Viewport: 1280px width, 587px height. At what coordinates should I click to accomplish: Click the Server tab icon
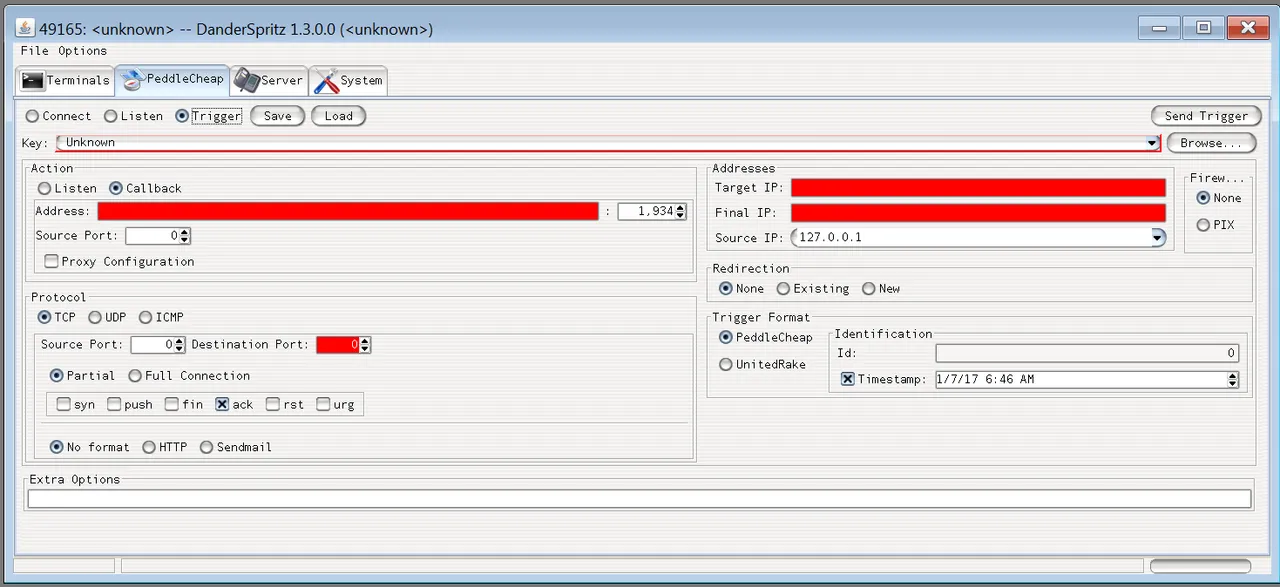[246, 80]
